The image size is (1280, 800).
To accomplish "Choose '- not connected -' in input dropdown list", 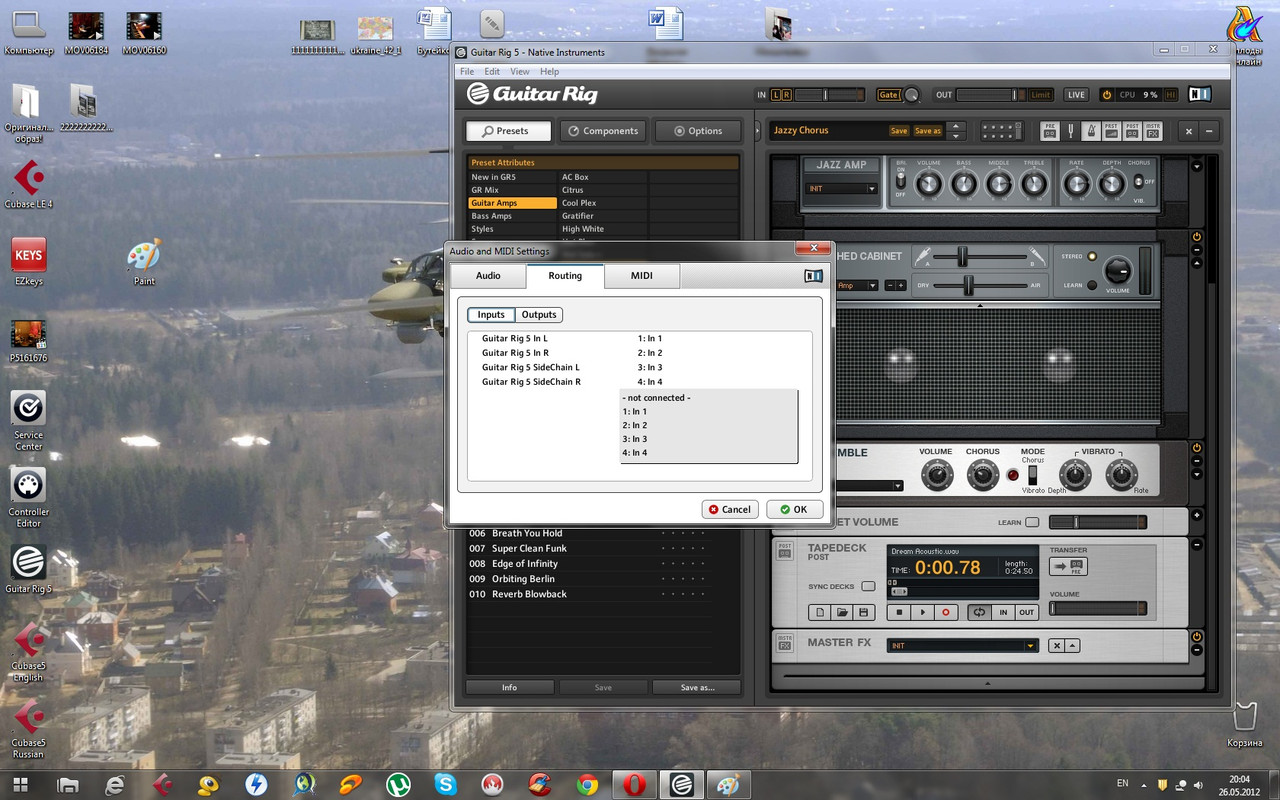I will pyautogui.click(x=708, y=398).
